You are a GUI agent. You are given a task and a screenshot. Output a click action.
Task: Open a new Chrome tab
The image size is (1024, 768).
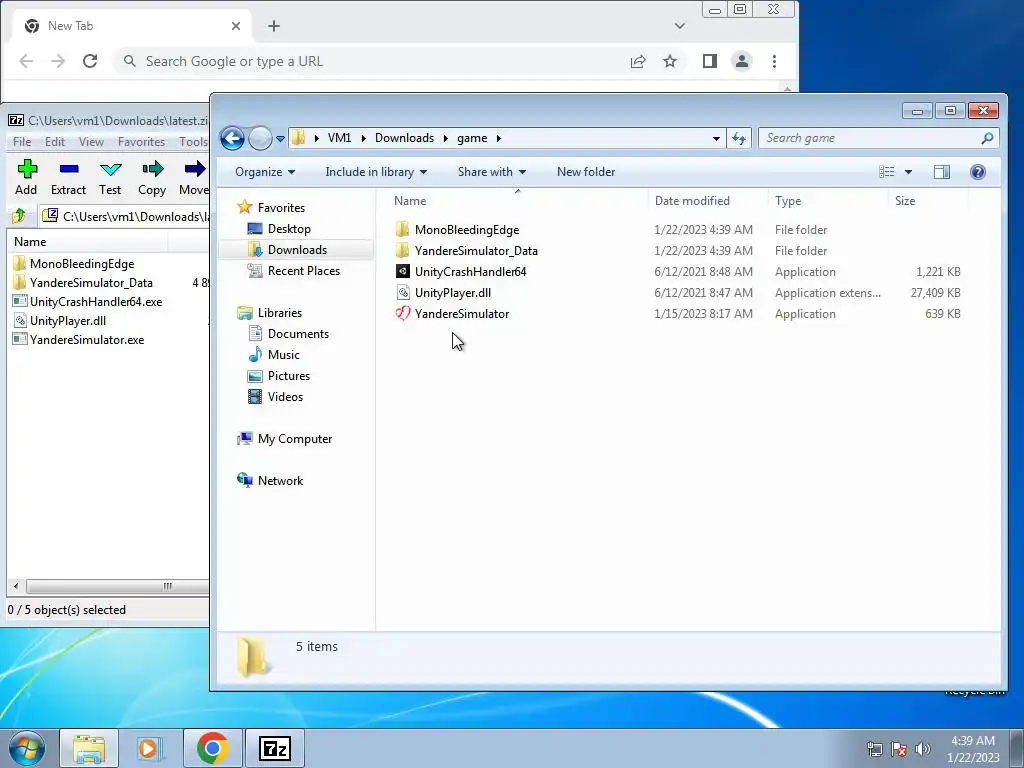274,26
